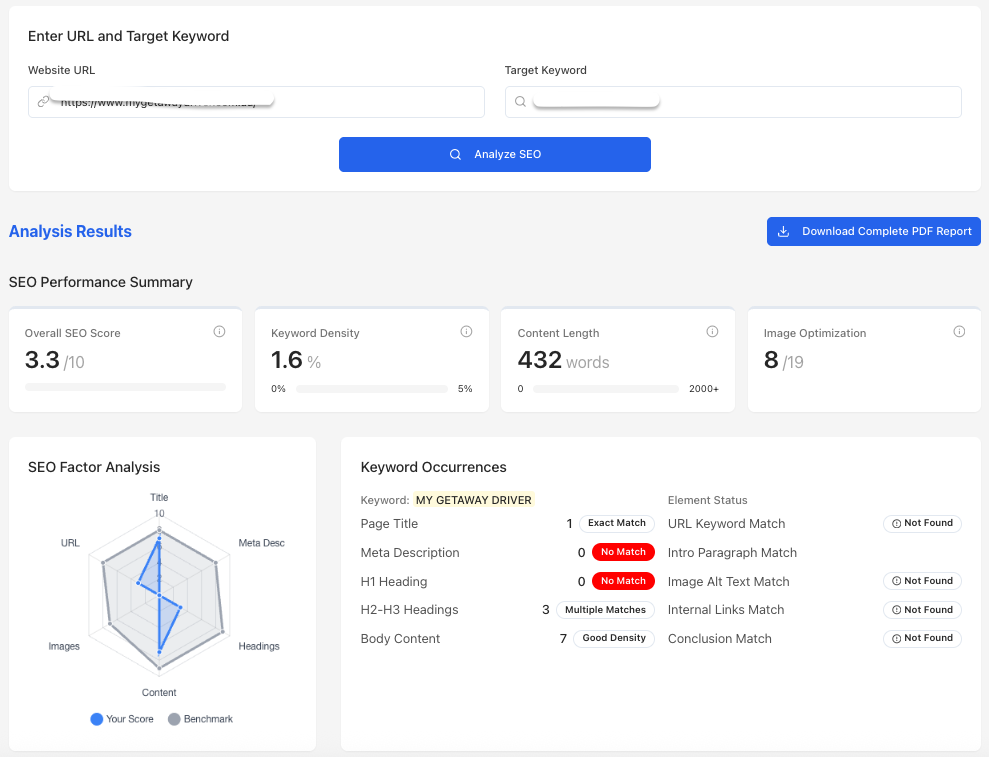
Task: Click the search icon in Target Keyword field
Action: pos(520,102)
